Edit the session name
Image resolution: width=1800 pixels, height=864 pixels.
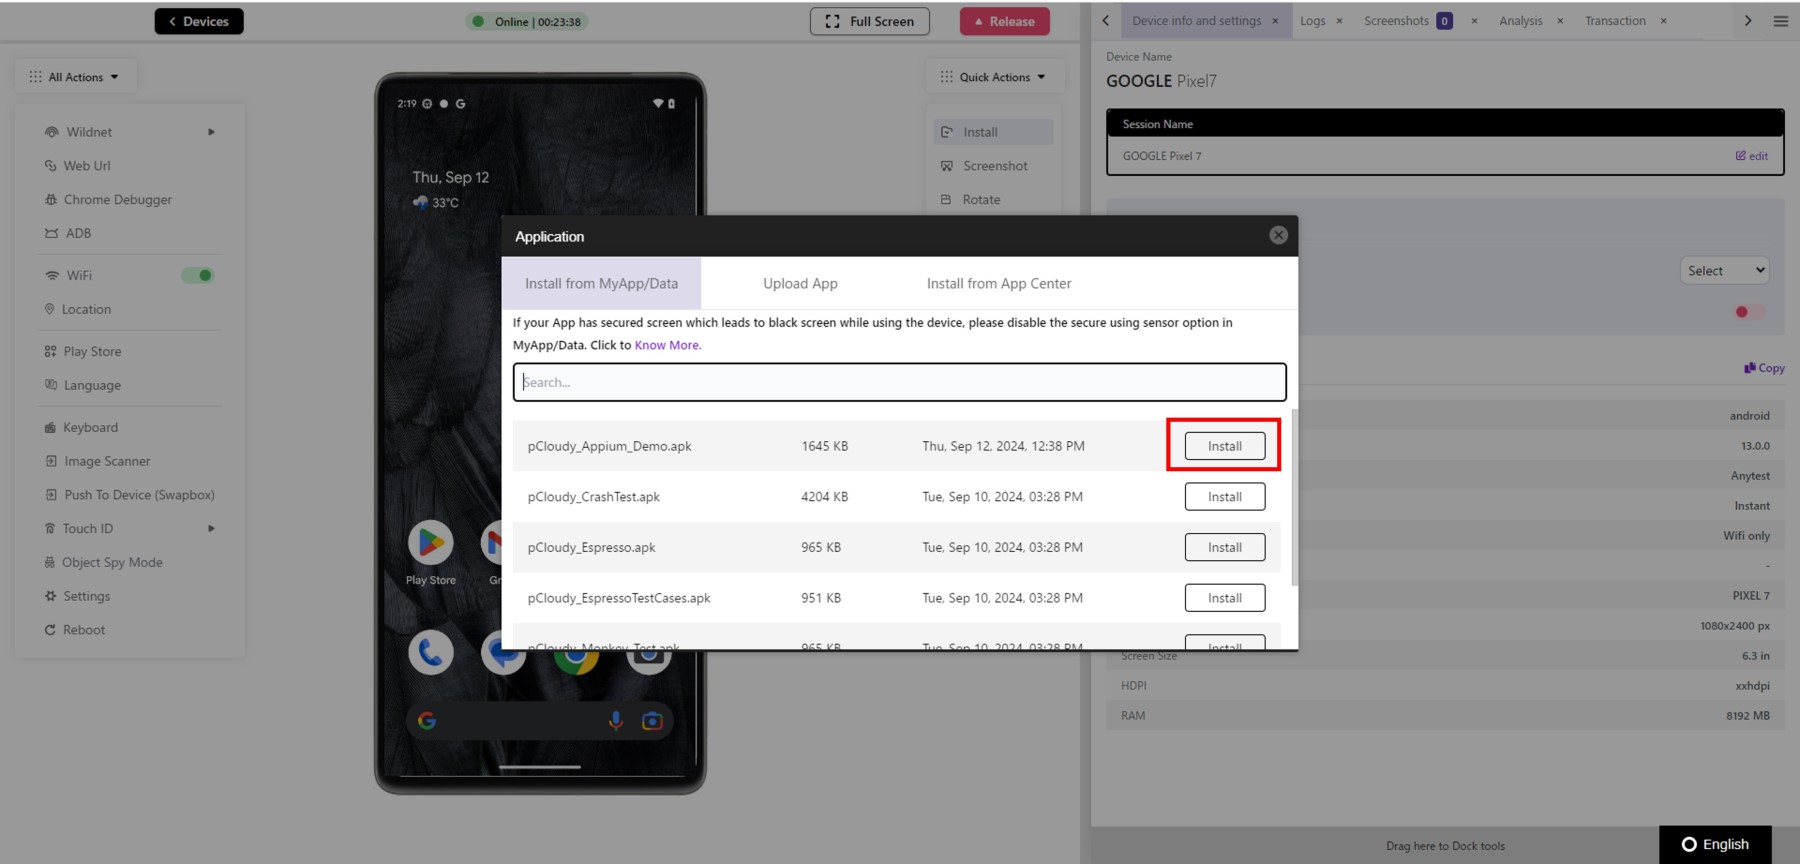tap(1752, 156)
